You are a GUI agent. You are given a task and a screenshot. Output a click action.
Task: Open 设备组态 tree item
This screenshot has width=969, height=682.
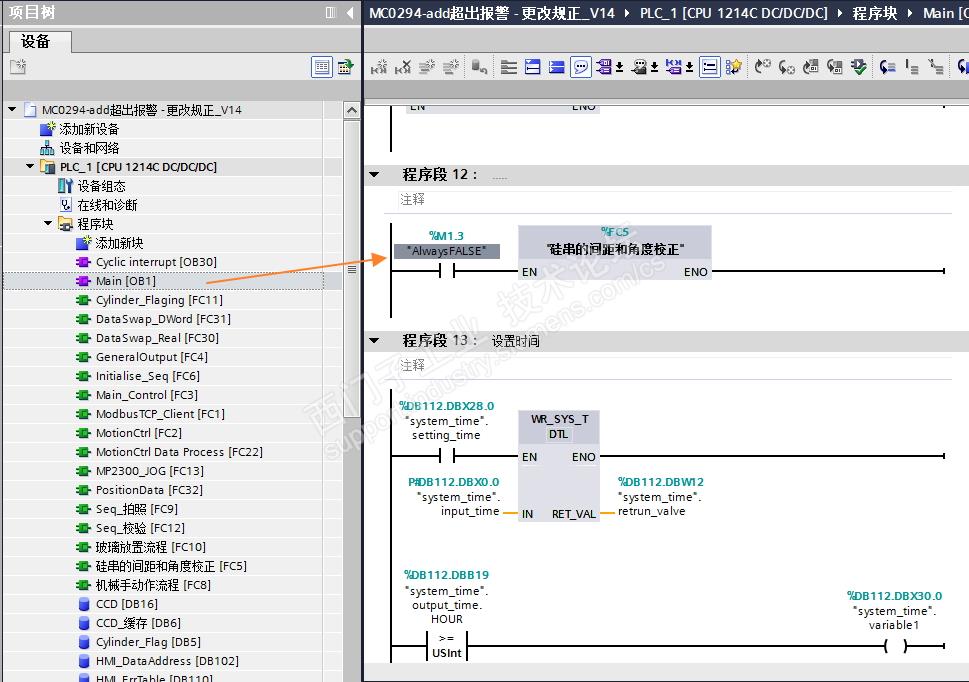tap(101, 185)
